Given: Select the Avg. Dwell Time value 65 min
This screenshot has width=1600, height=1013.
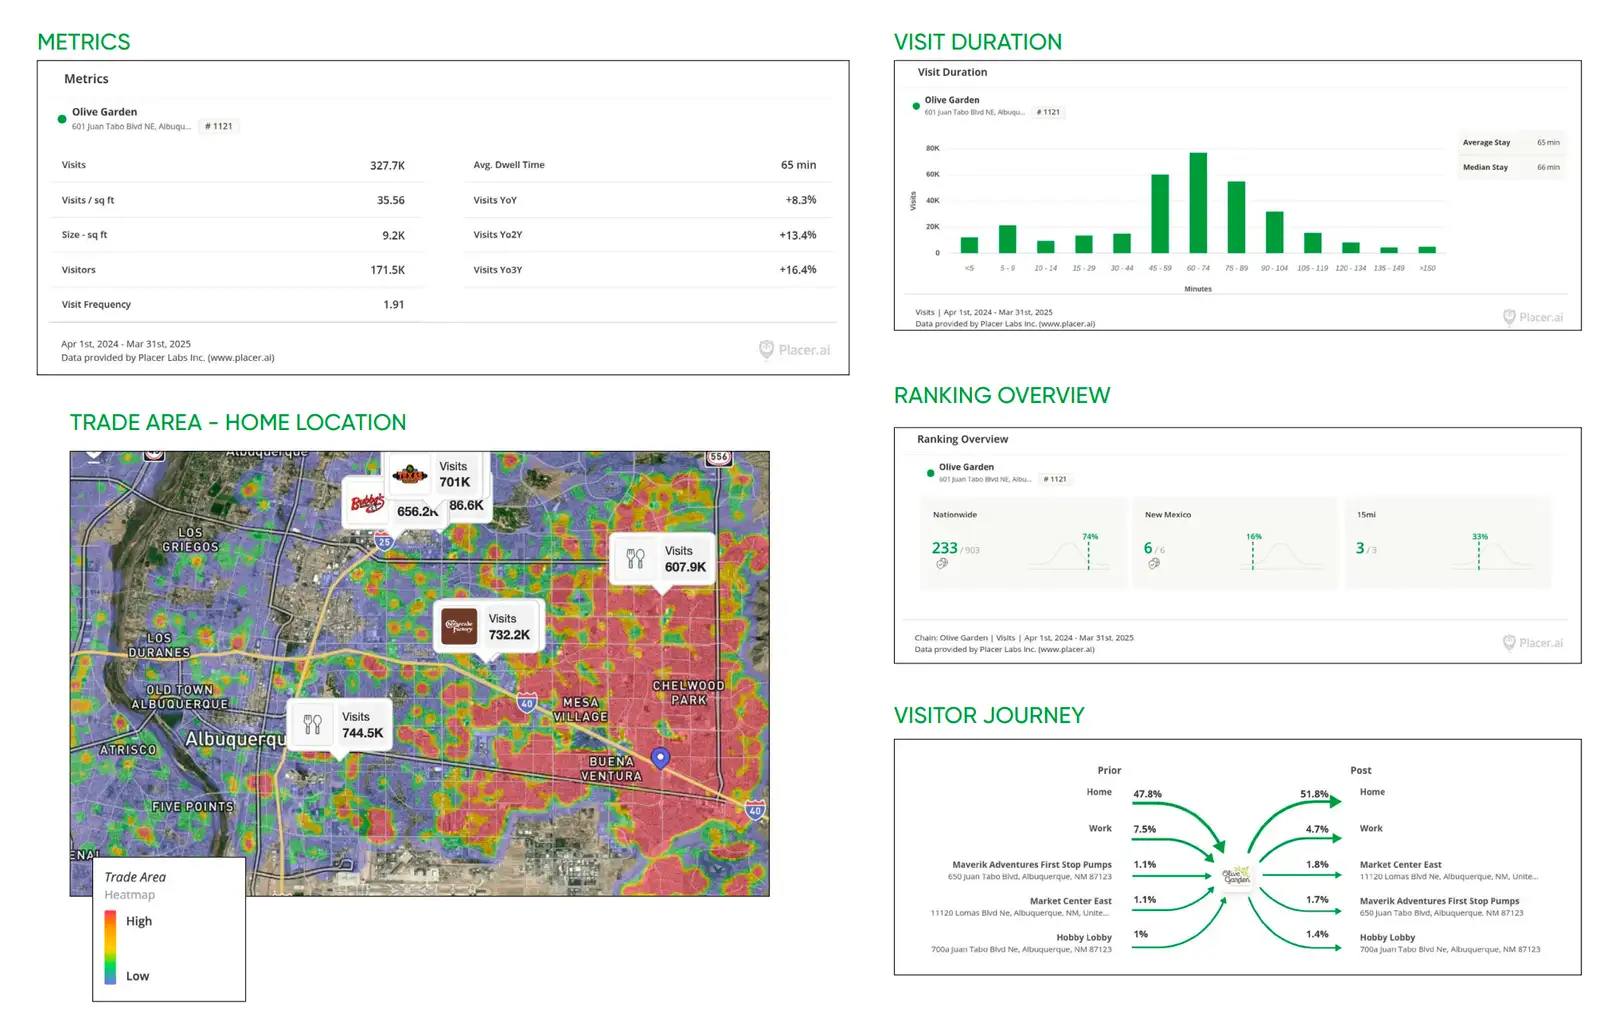Looking at the screenshot, I should [x=798, y=165].
